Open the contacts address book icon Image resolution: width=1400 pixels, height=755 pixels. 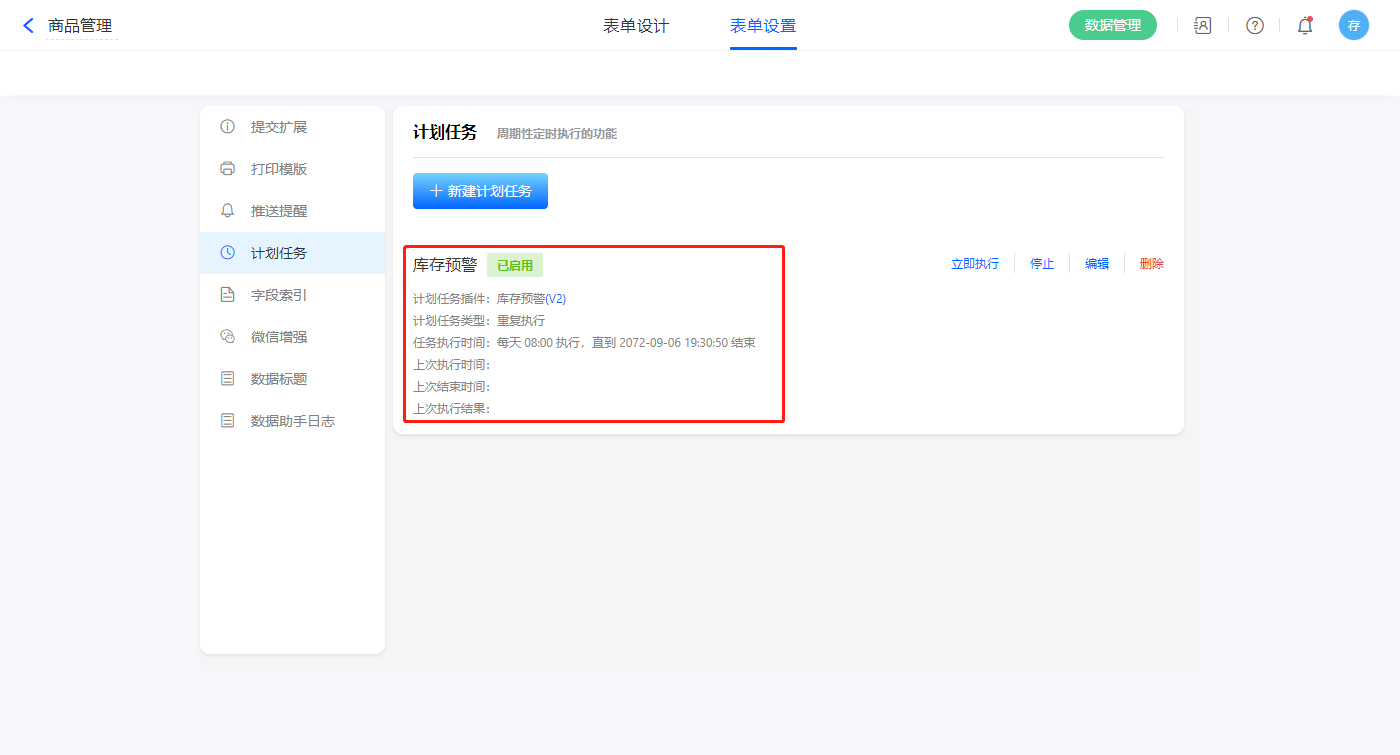(1203, 26)
